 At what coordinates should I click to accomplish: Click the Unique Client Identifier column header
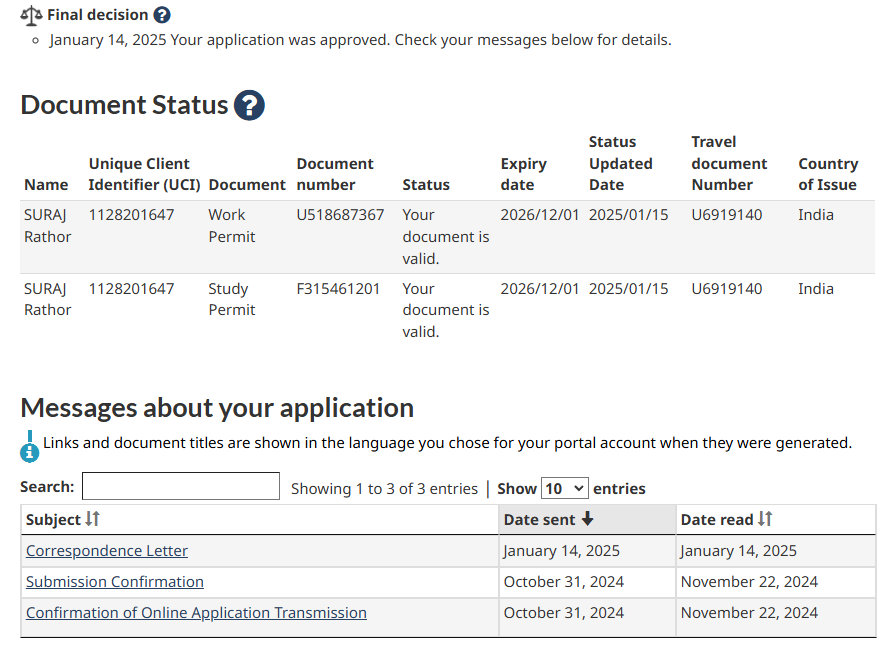[x=144, y=174]
